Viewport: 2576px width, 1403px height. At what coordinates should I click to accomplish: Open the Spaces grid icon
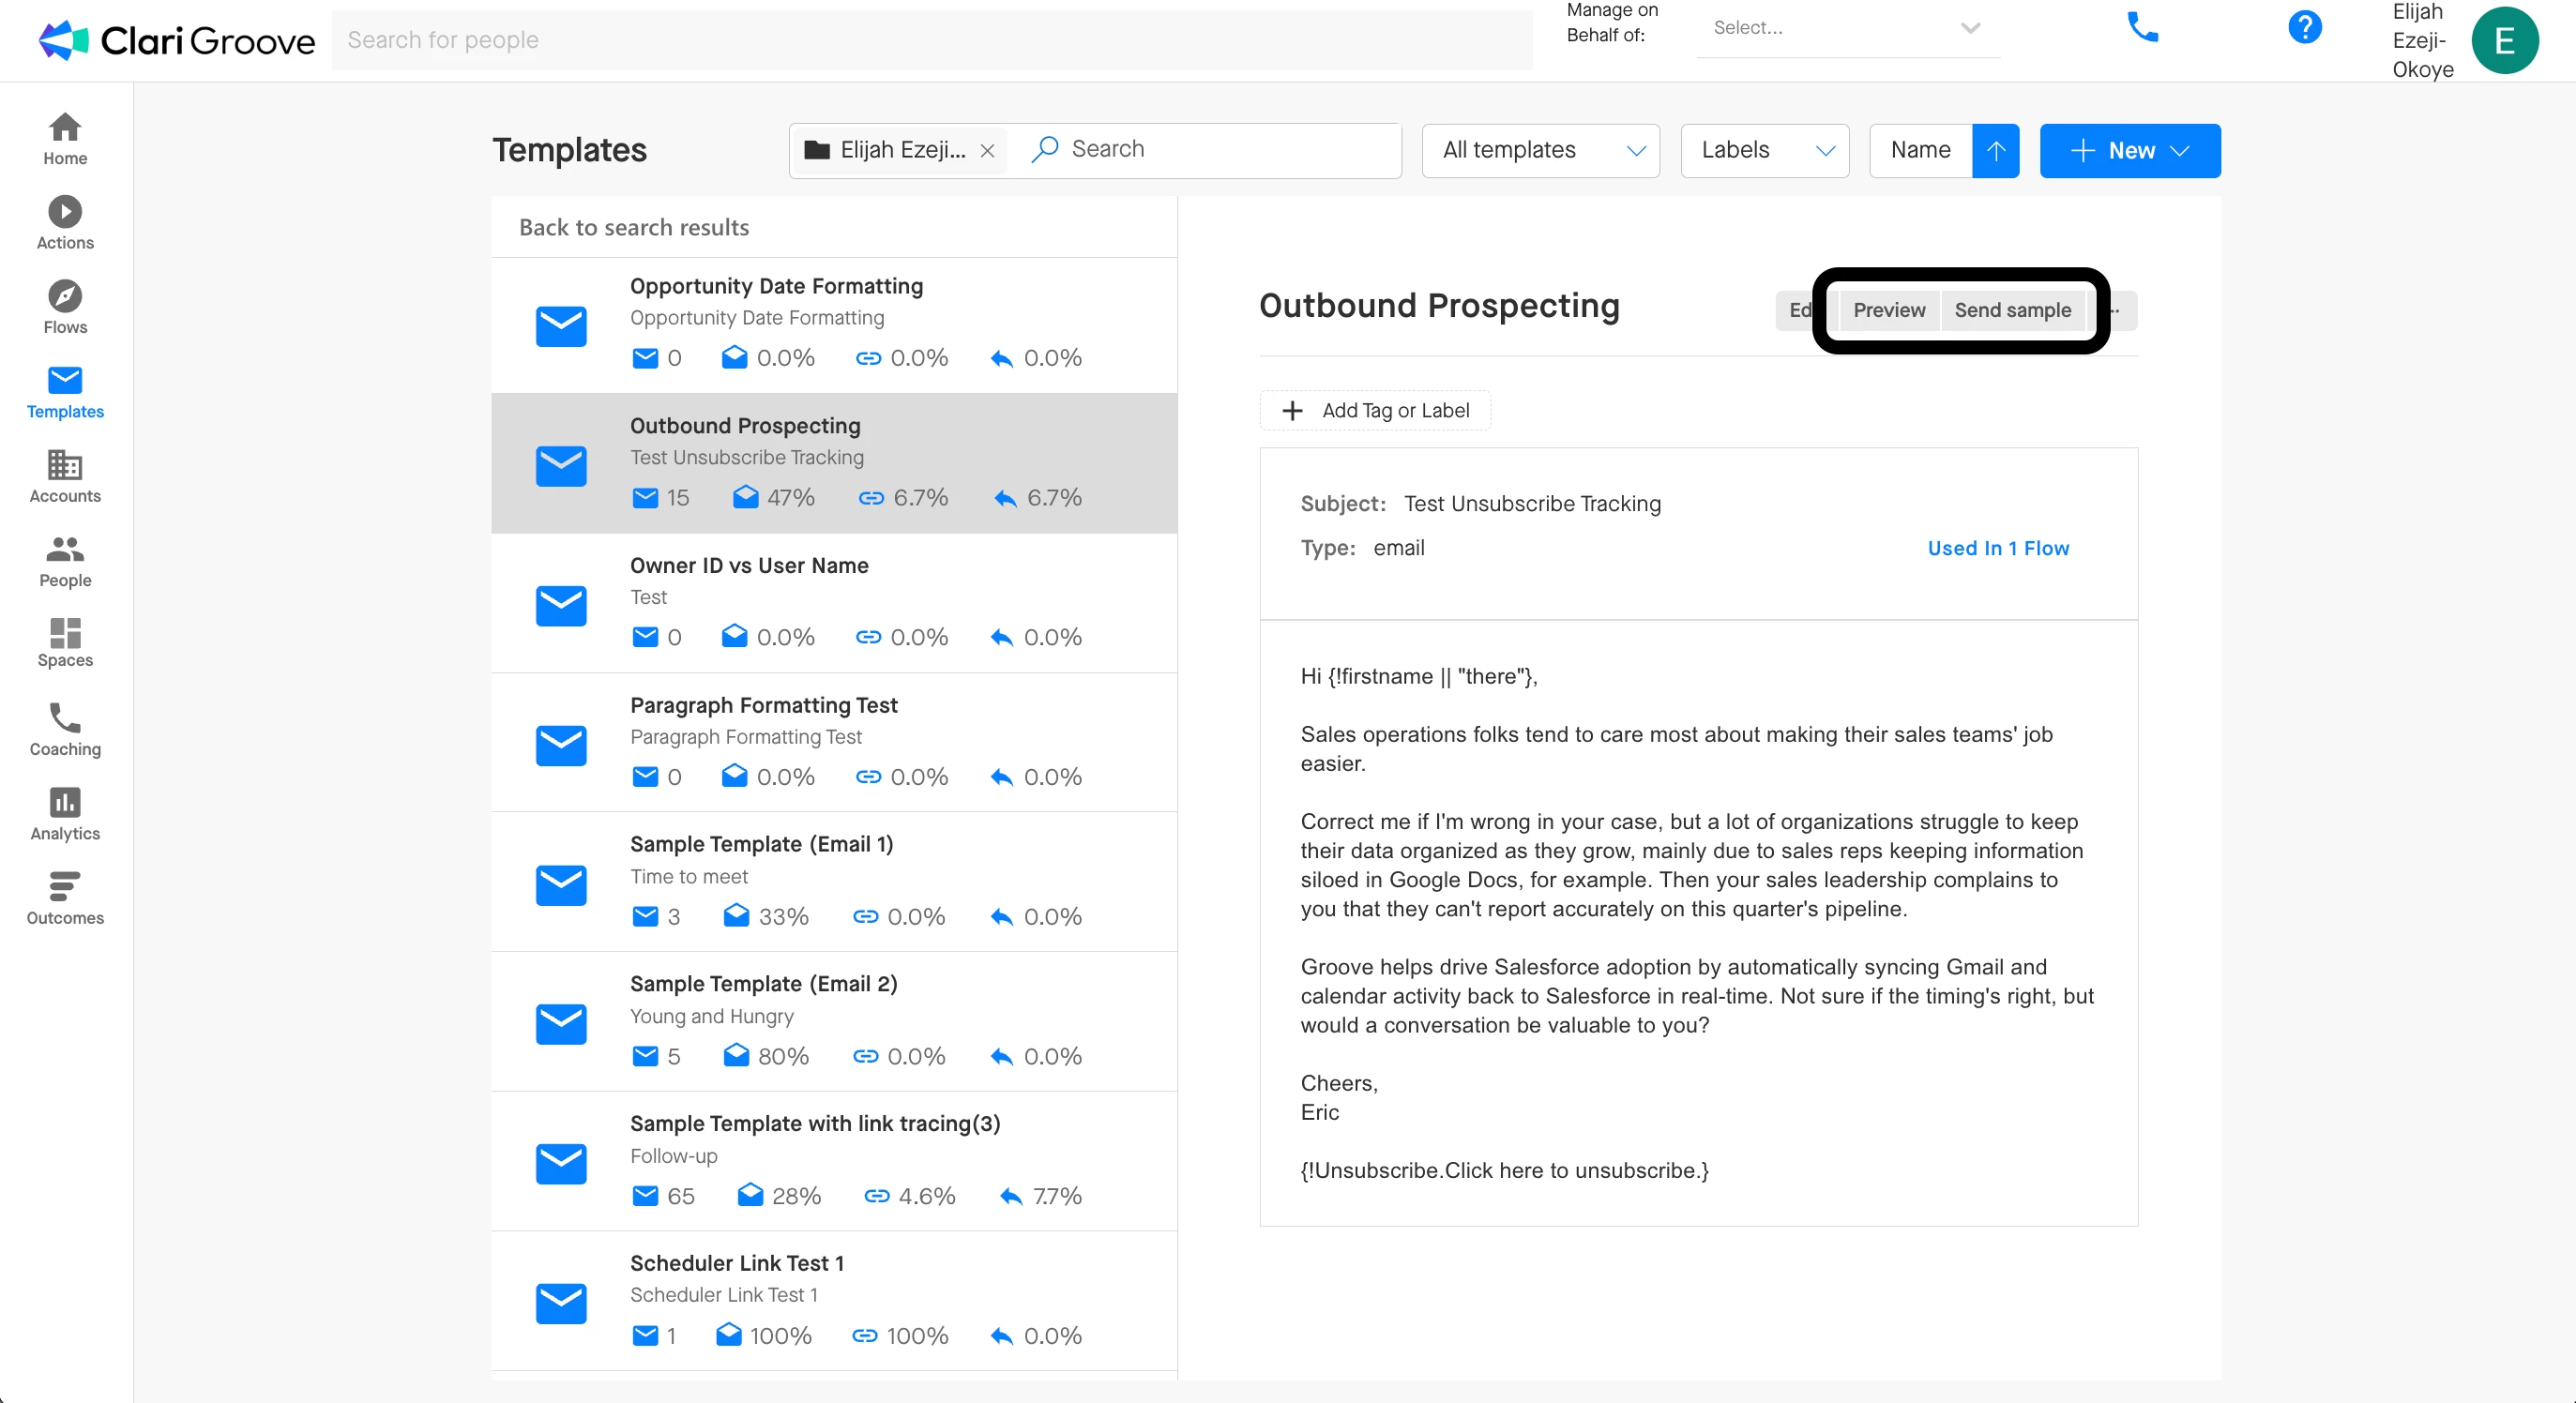pyautogui.click(x=65, y=633)
